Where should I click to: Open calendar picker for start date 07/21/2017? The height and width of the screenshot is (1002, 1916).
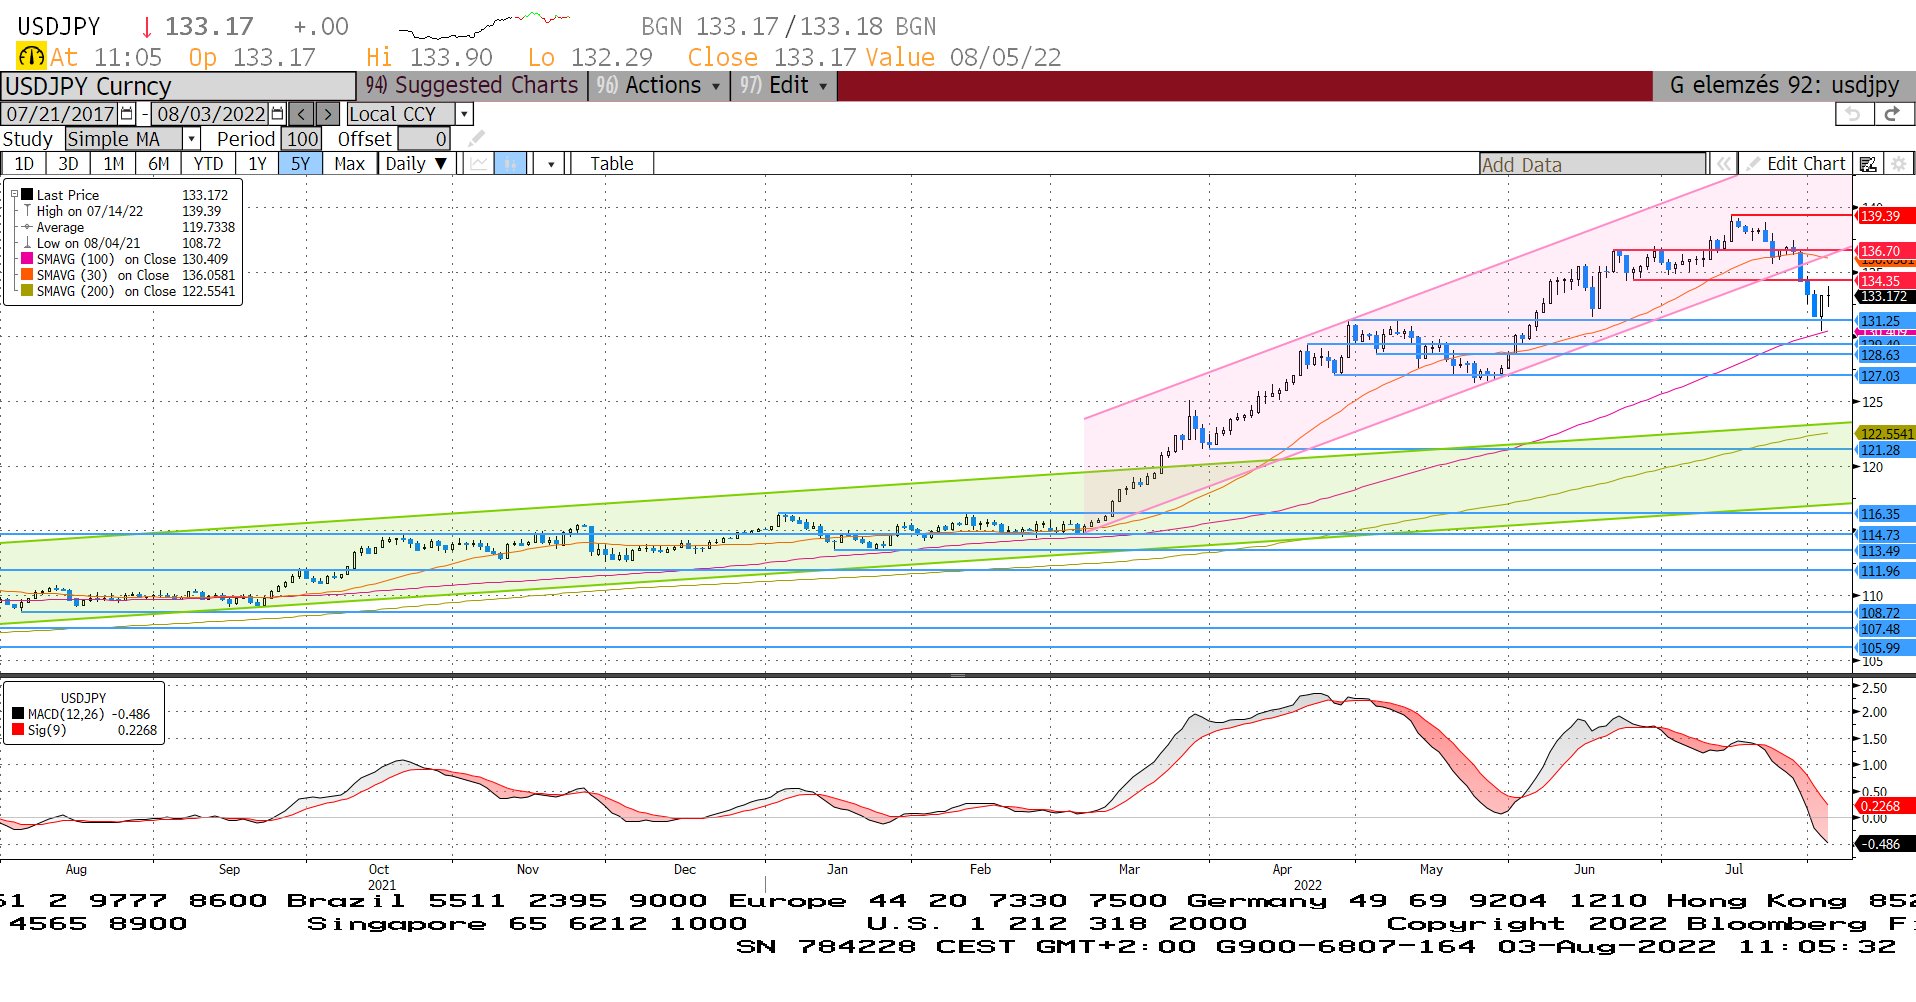pyautogui.click(x=127, y=114)
